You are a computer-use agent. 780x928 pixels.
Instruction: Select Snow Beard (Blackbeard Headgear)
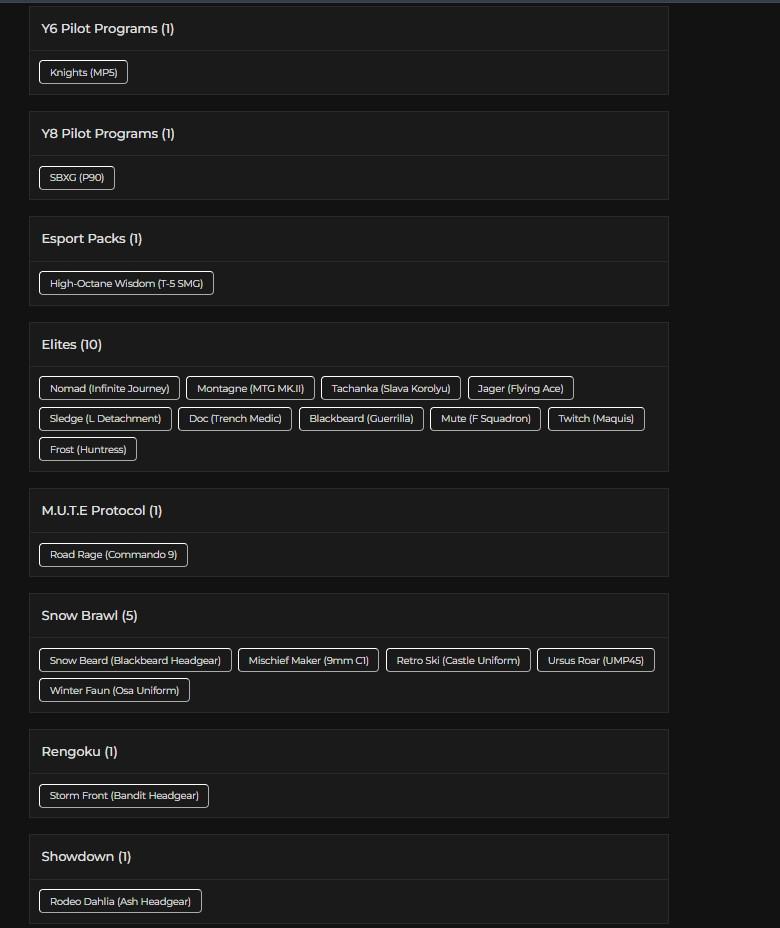click(135, 661)
